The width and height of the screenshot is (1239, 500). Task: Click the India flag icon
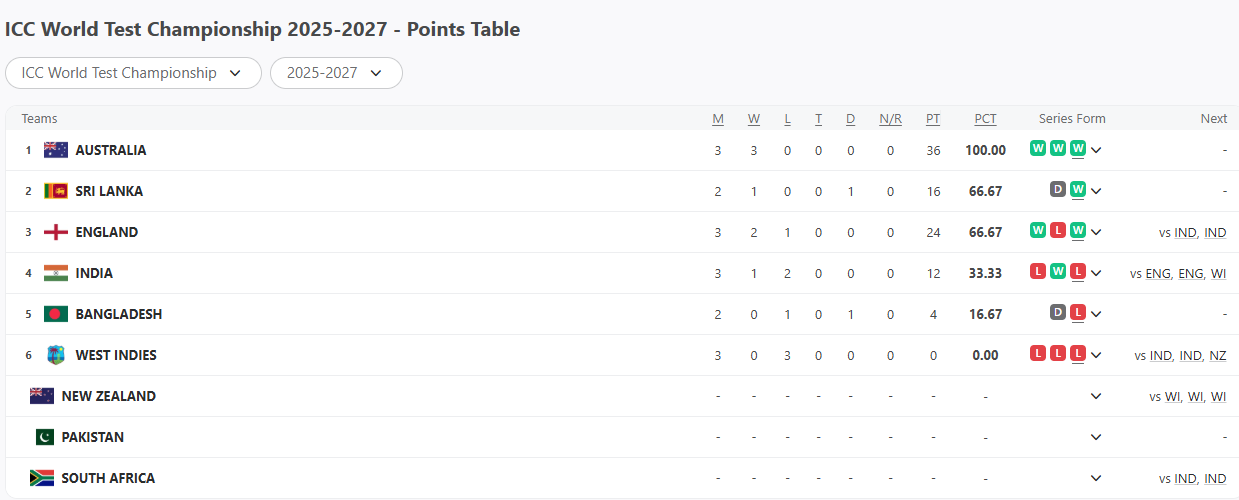[x=55, y=273]
